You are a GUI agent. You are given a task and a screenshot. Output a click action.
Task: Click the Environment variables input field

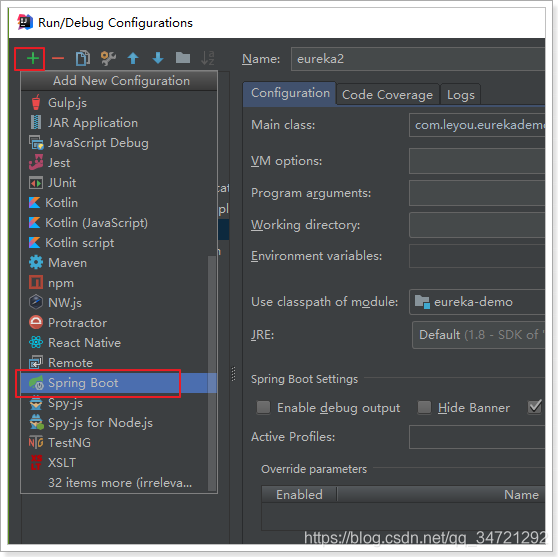[x=477, y=256]
